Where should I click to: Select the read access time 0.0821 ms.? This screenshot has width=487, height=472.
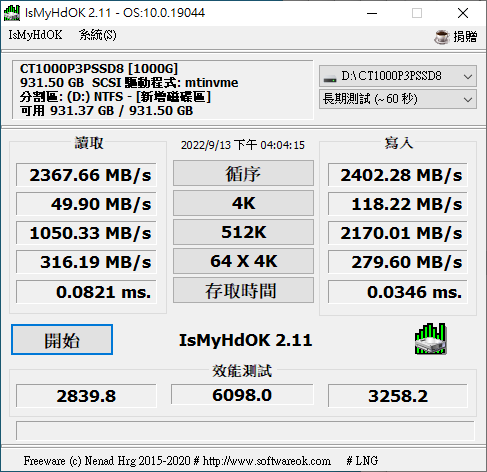[x=86, y=292]
